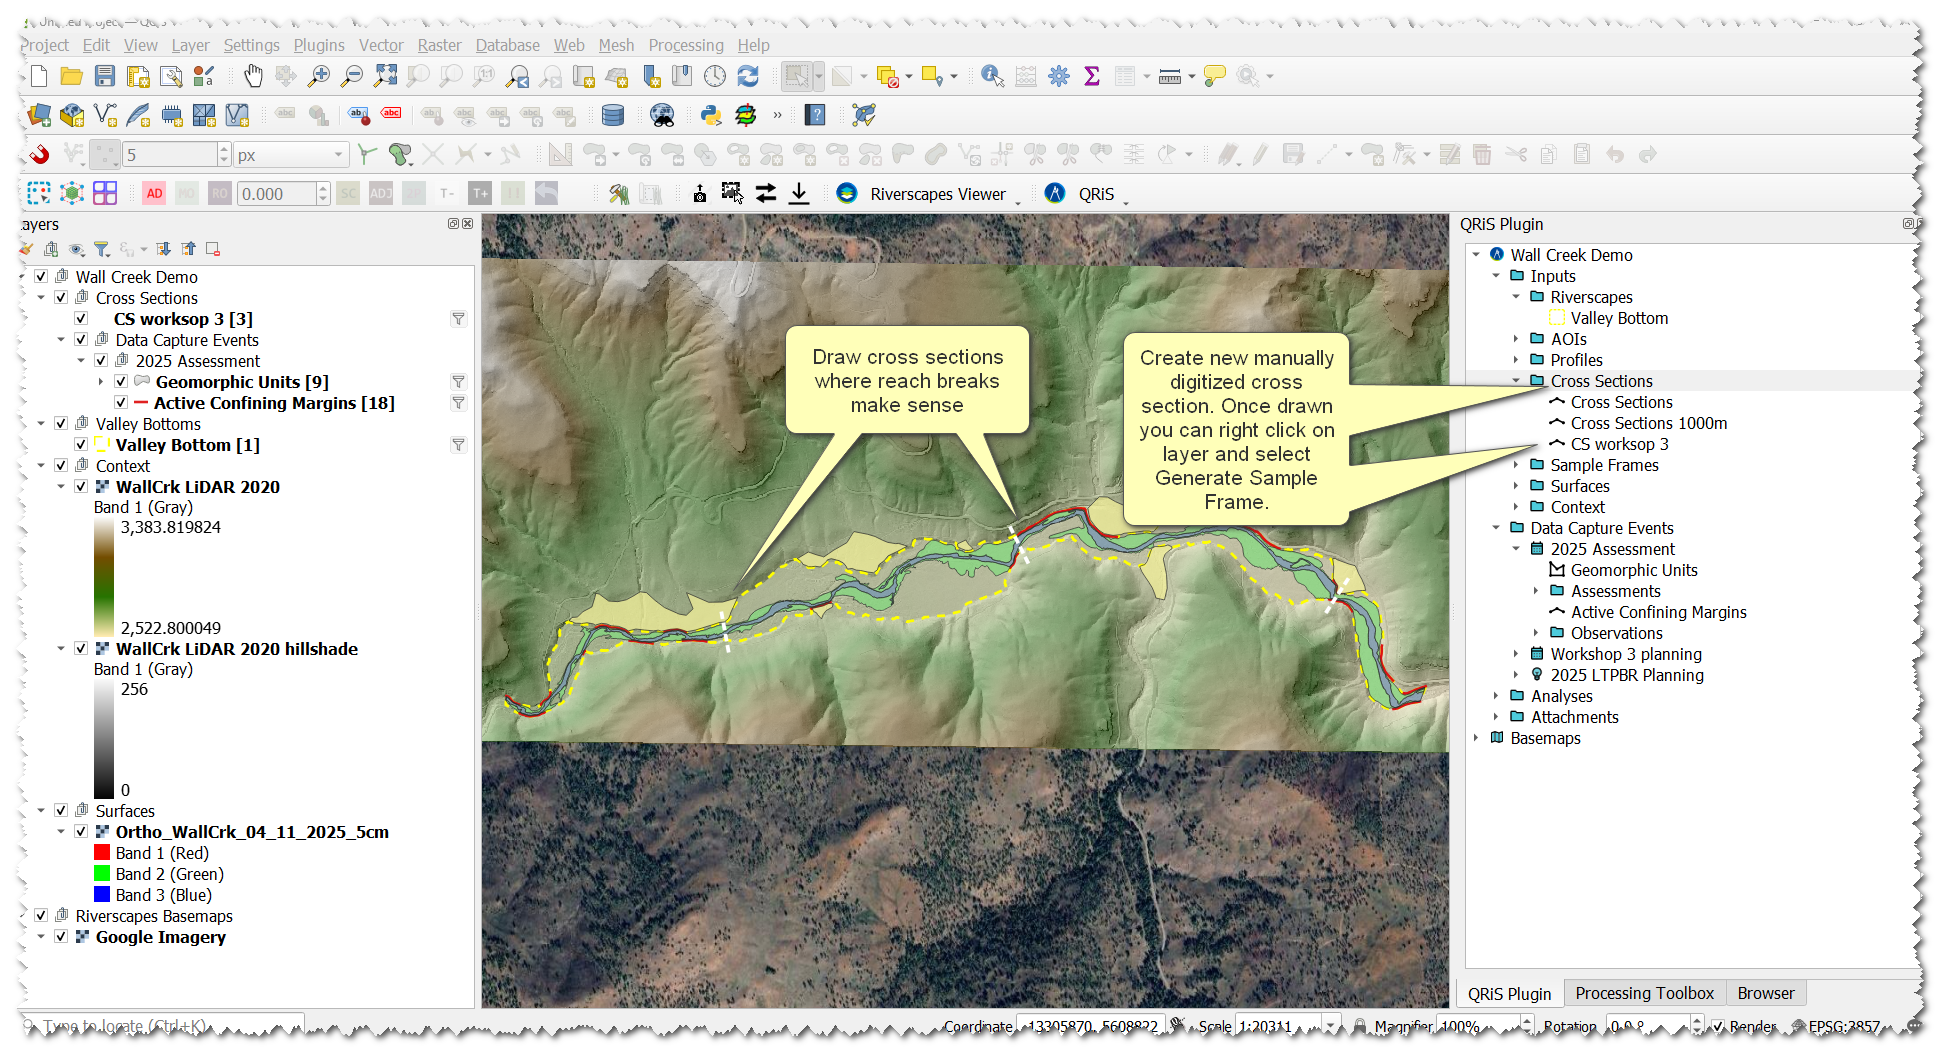
Task: Click the Zoom In magnifier tool
Action: (x=319, y=76)
